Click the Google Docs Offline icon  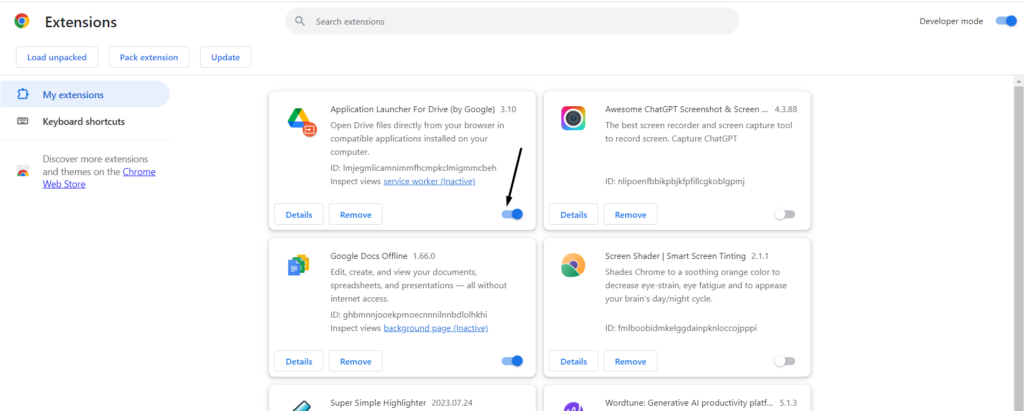[x=299, y=265]
